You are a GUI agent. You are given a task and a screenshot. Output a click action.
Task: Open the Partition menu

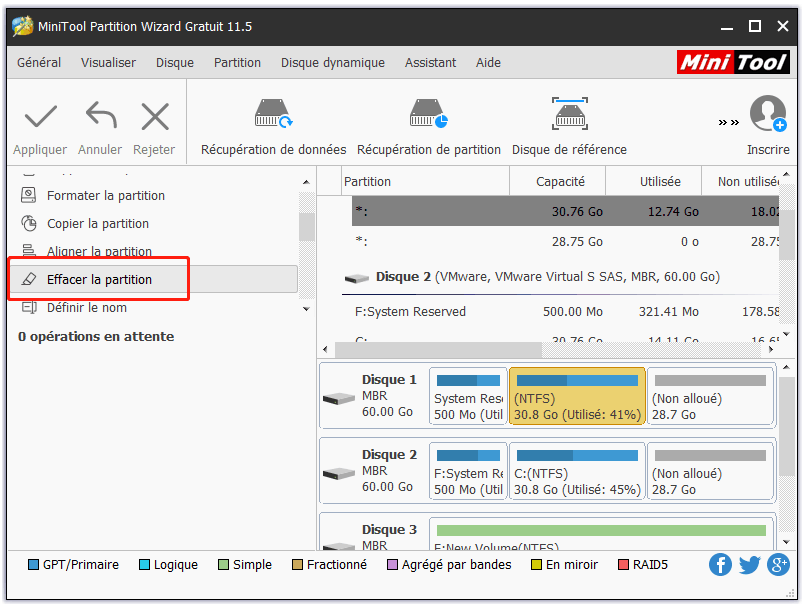(x=237, y=62)
